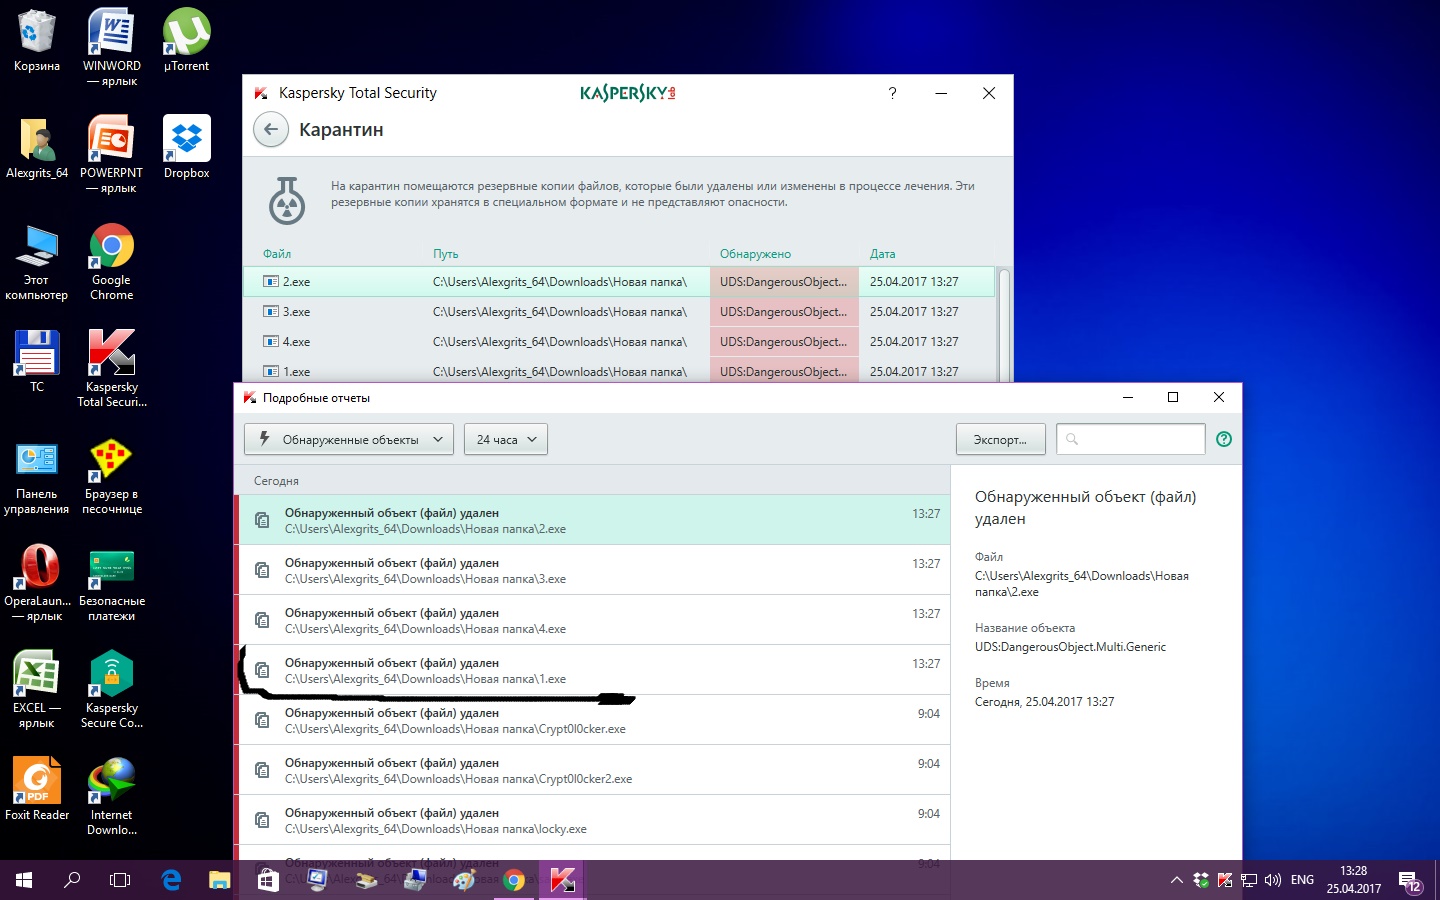Sort quarantine list by Обнаружено column
The height and width of the screenshot is (900, 1440).
[755, 254]
